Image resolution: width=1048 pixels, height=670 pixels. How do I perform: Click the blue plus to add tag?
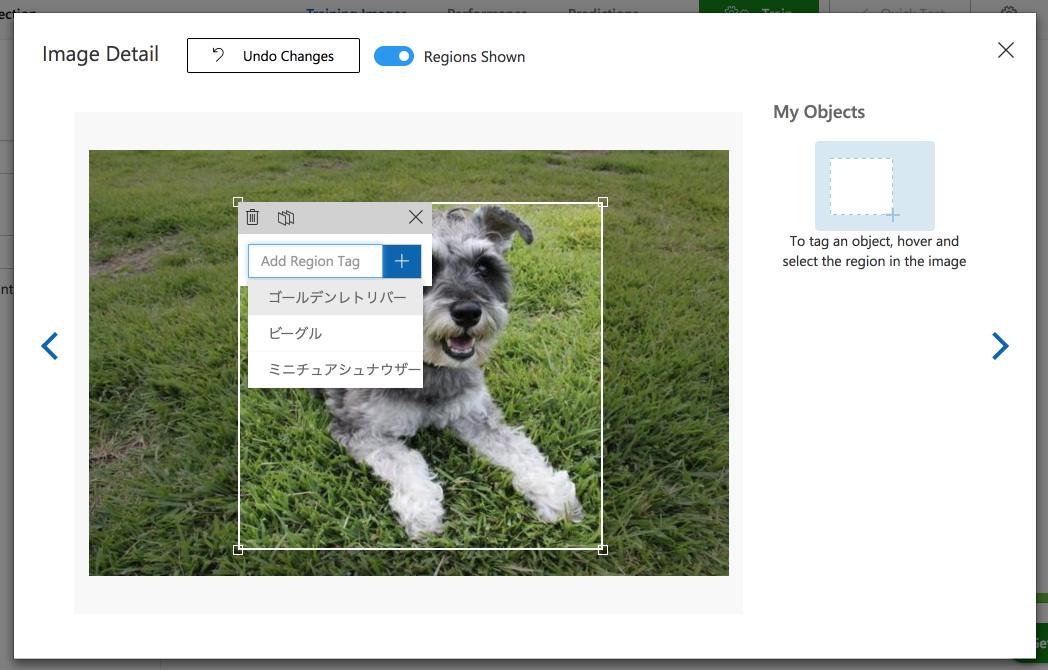coord(401,260)
